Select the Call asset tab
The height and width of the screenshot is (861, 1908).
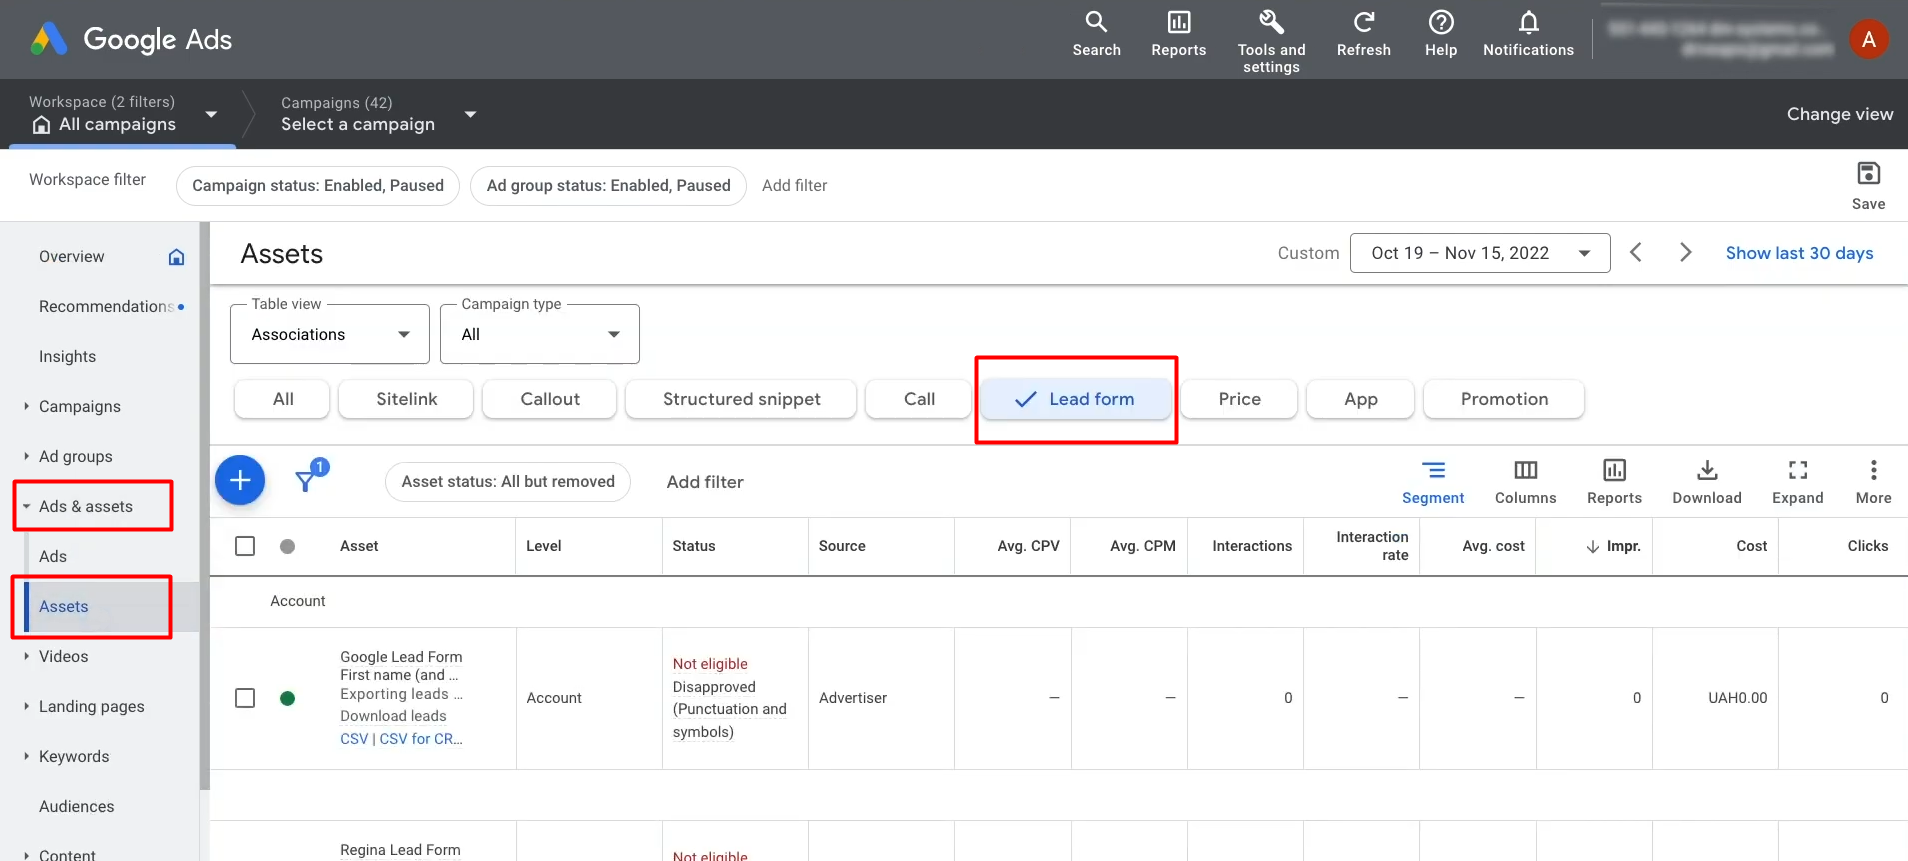[919, 399]
